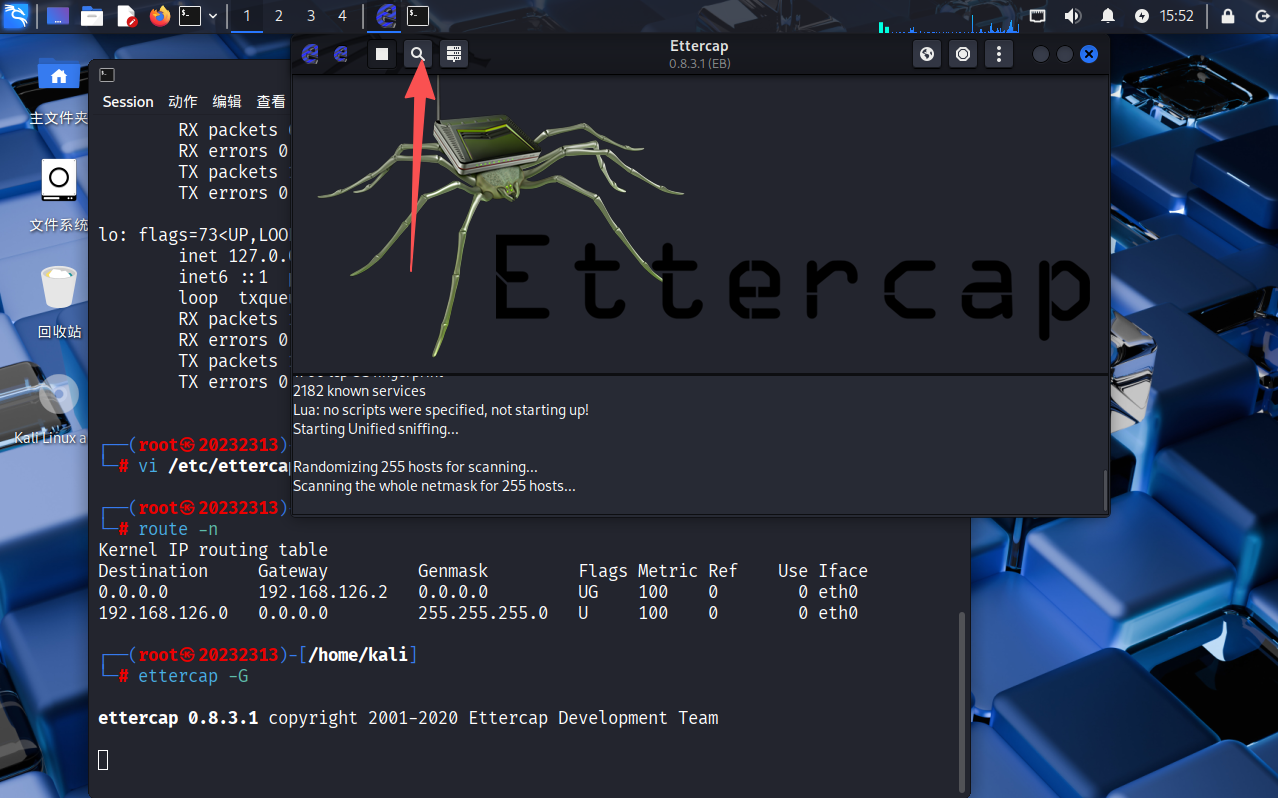
Task: Lock the screen with the padlock icon
Action: (x=1228, y=16)
